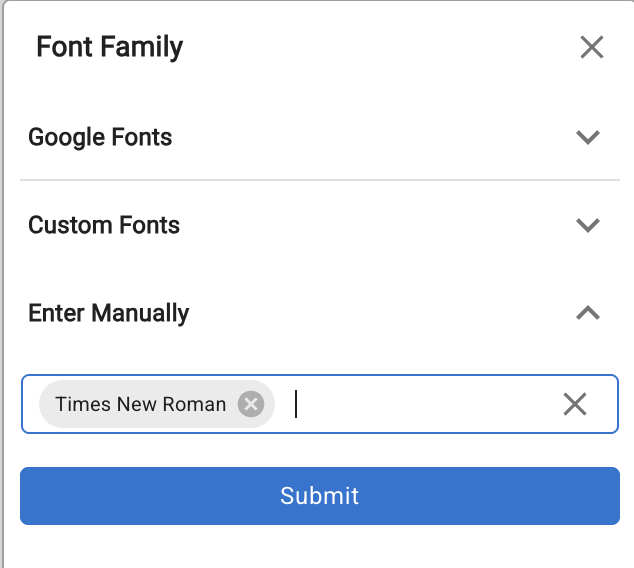Focus the manual font text input

click(420, 404)
